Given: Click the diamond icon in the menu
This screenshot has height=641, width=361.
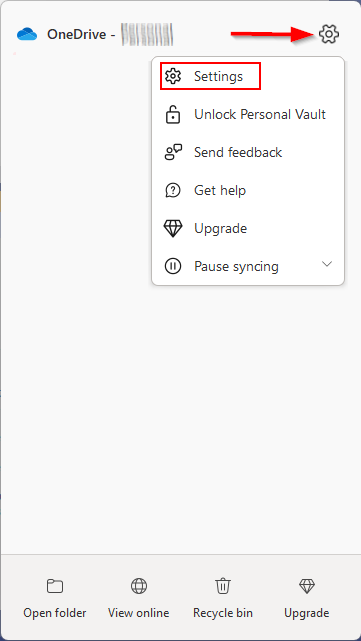Looking at the screenshot, I should [x=173, y=228].
